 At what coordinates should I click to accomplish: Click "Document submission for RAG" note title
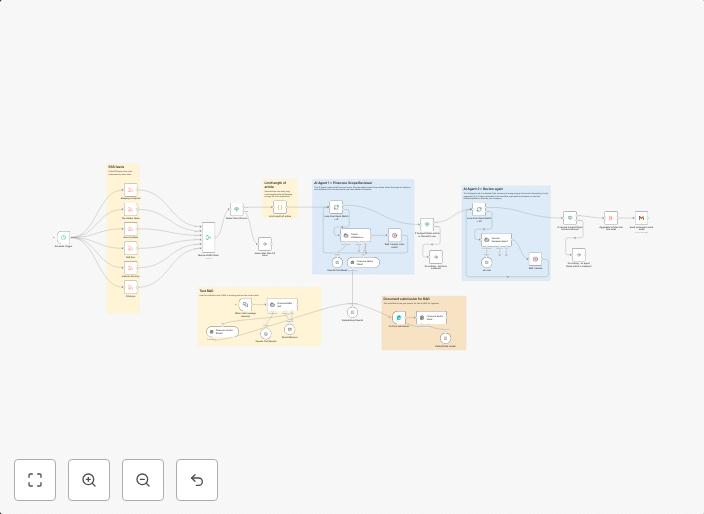pyautogui.click(x=406, y=299)
